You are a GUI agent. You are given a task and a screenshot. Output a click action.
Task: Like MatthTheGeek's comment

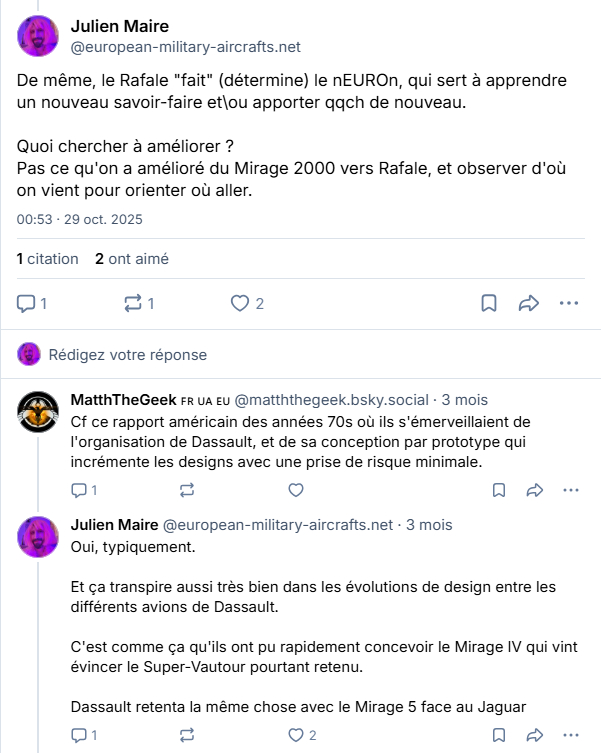(x=295, y=490)
